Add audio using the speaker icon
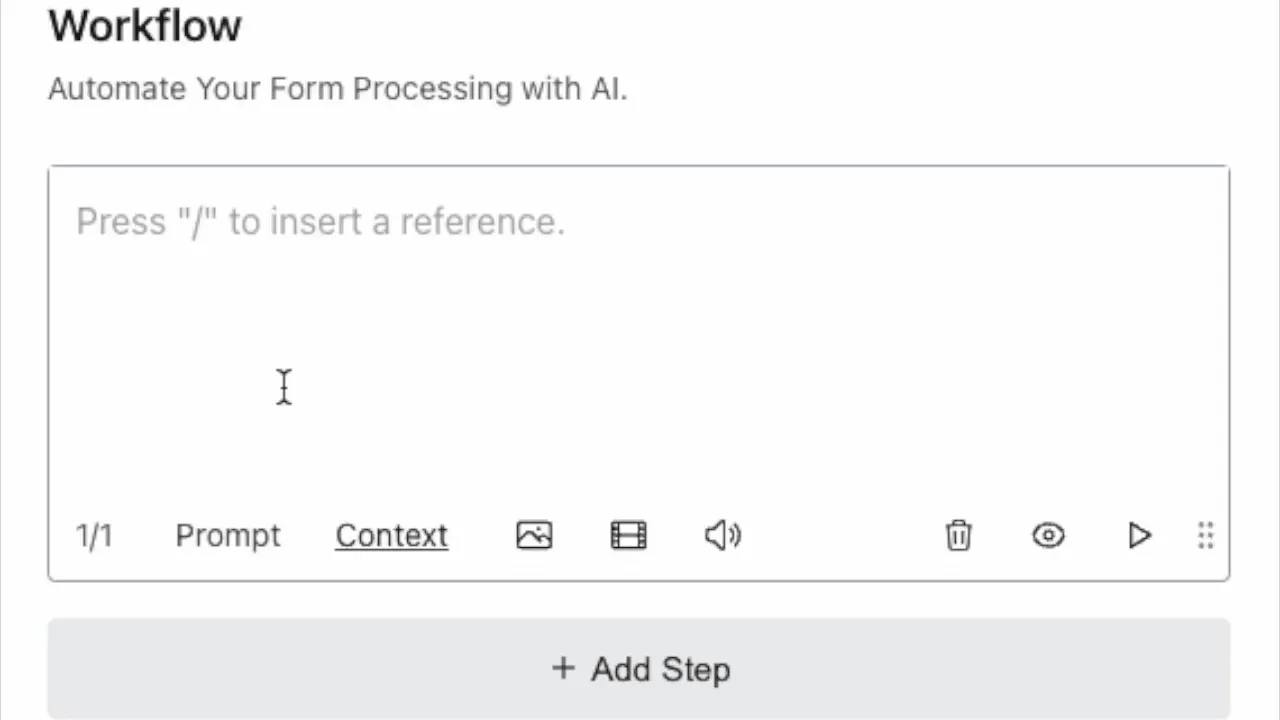This screenshot has height=720, width=1280. tap(723, 535)
